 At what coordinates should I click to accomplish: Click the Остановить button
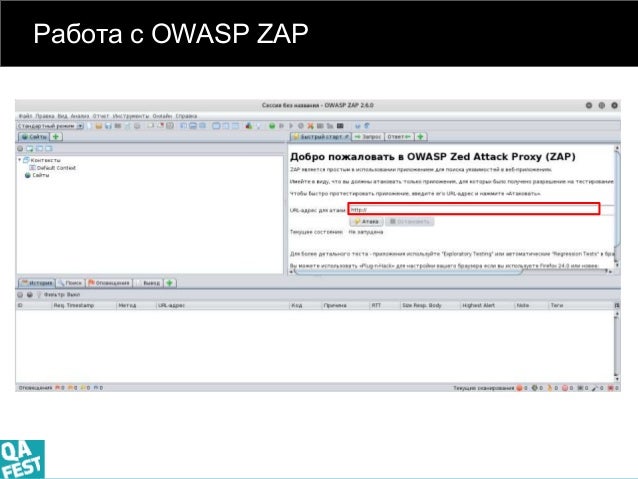pyautogui.click(x=409, y=221)
